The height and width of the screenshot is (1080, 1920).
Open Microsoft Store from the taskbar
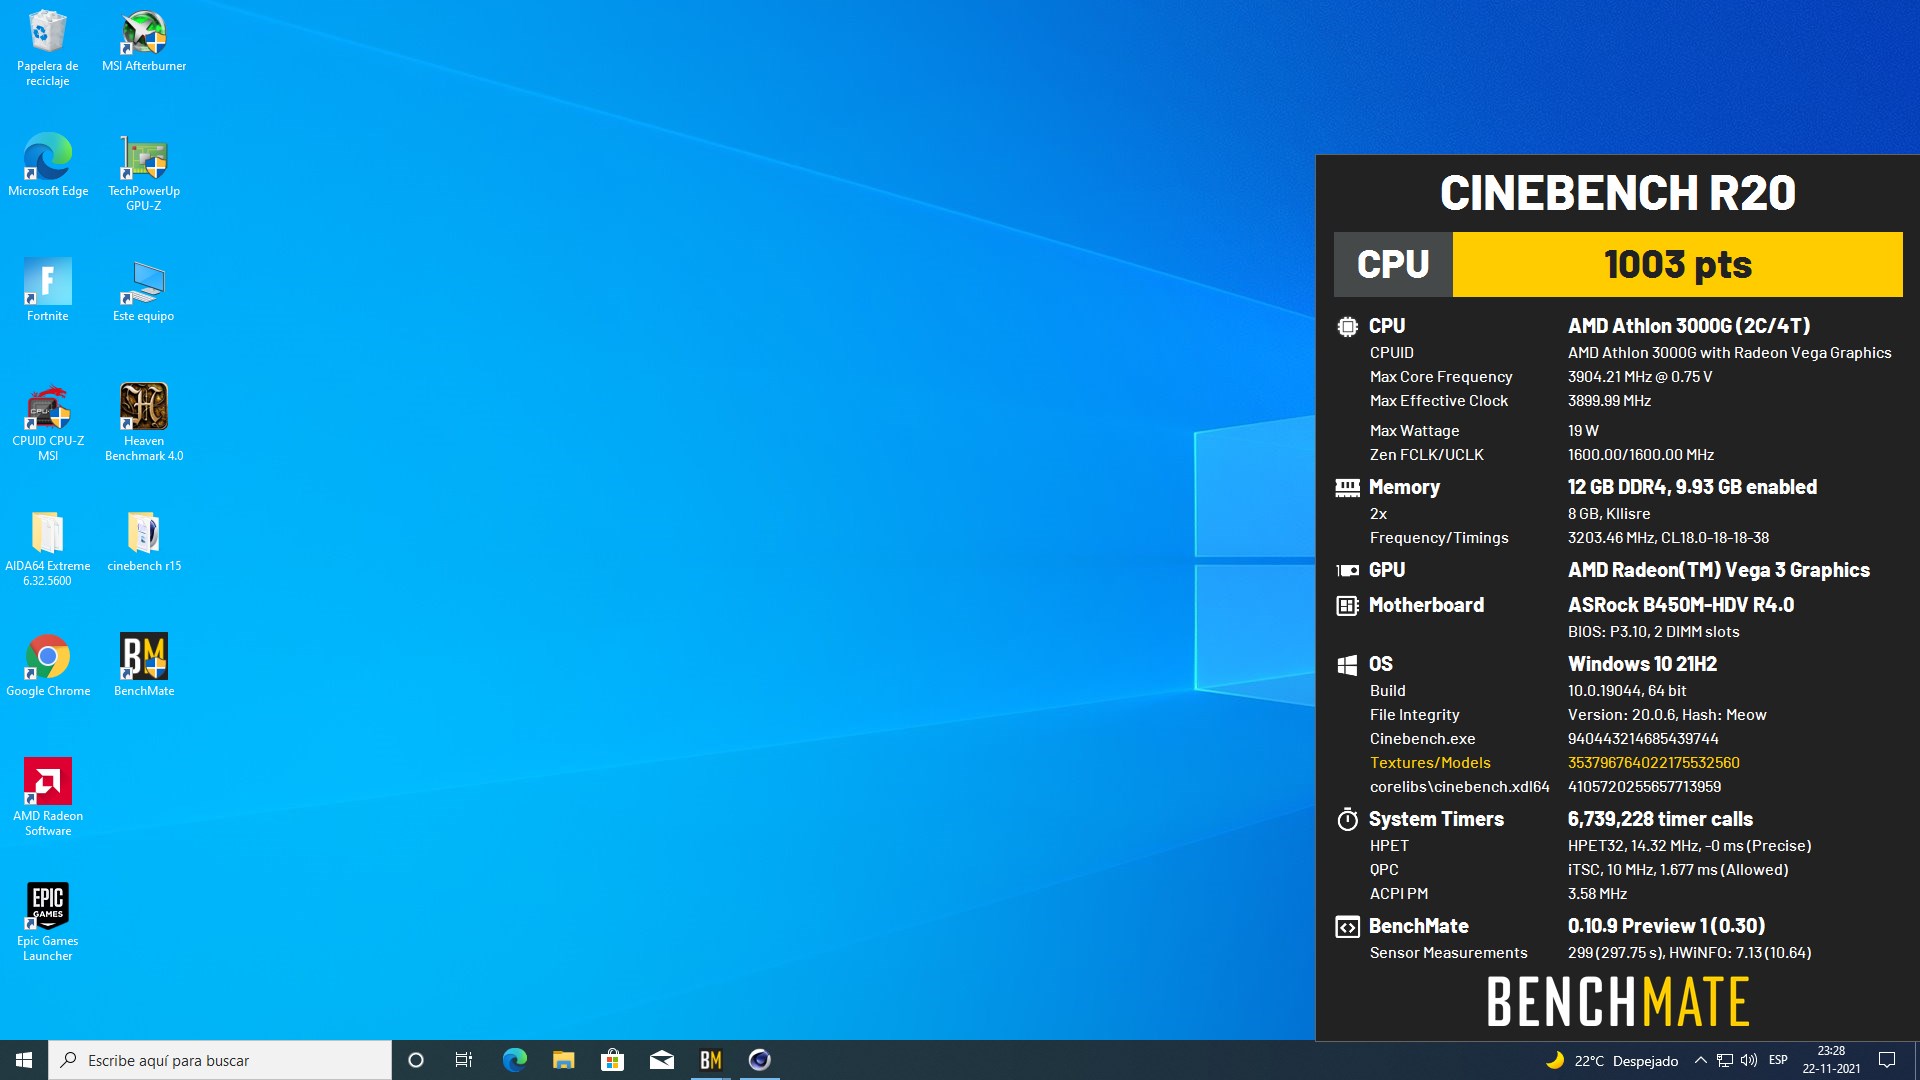tap(612, 1060)
